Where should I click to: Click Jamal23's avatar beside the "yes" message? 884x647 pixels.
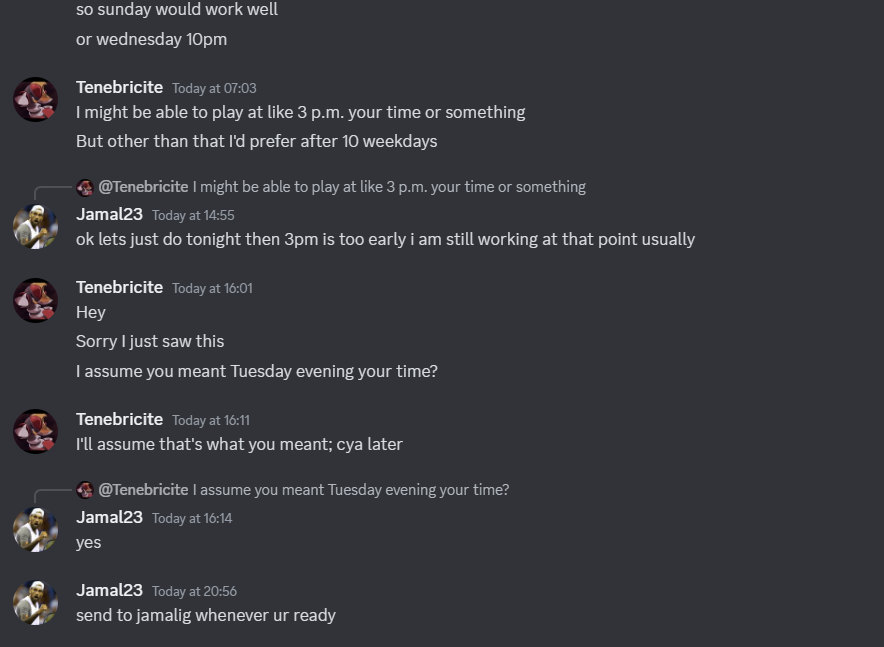click(35, 529)
